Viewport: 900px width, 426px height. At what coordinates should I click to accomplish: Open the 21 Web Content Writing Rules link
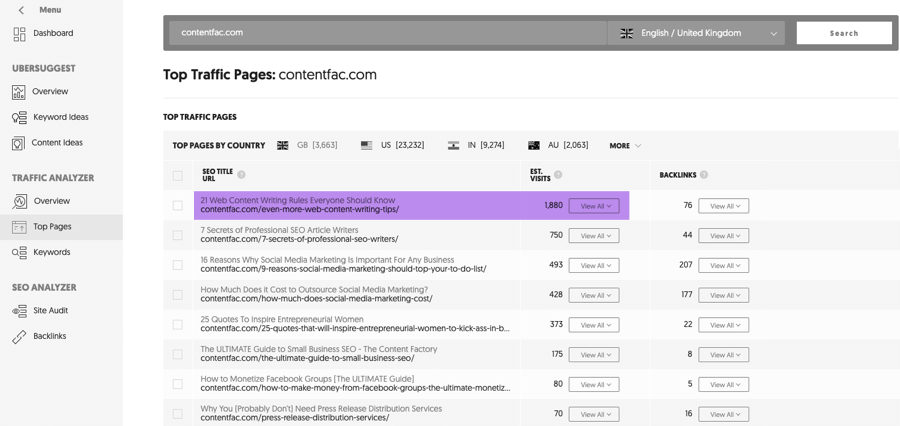click(x=297, y=201)
